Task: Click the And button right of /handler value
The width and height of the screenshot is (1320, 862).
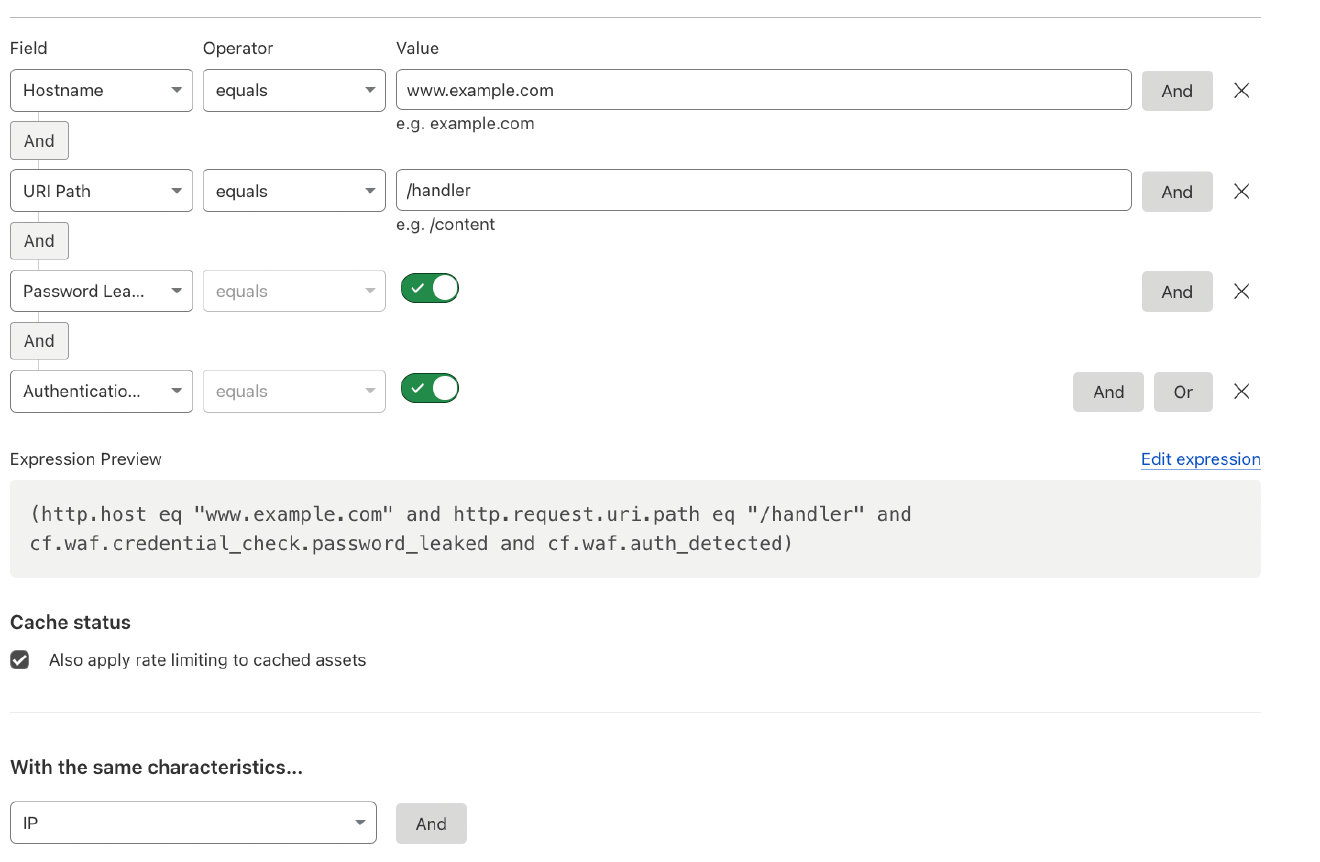Action: click(x=1177, y=191)
